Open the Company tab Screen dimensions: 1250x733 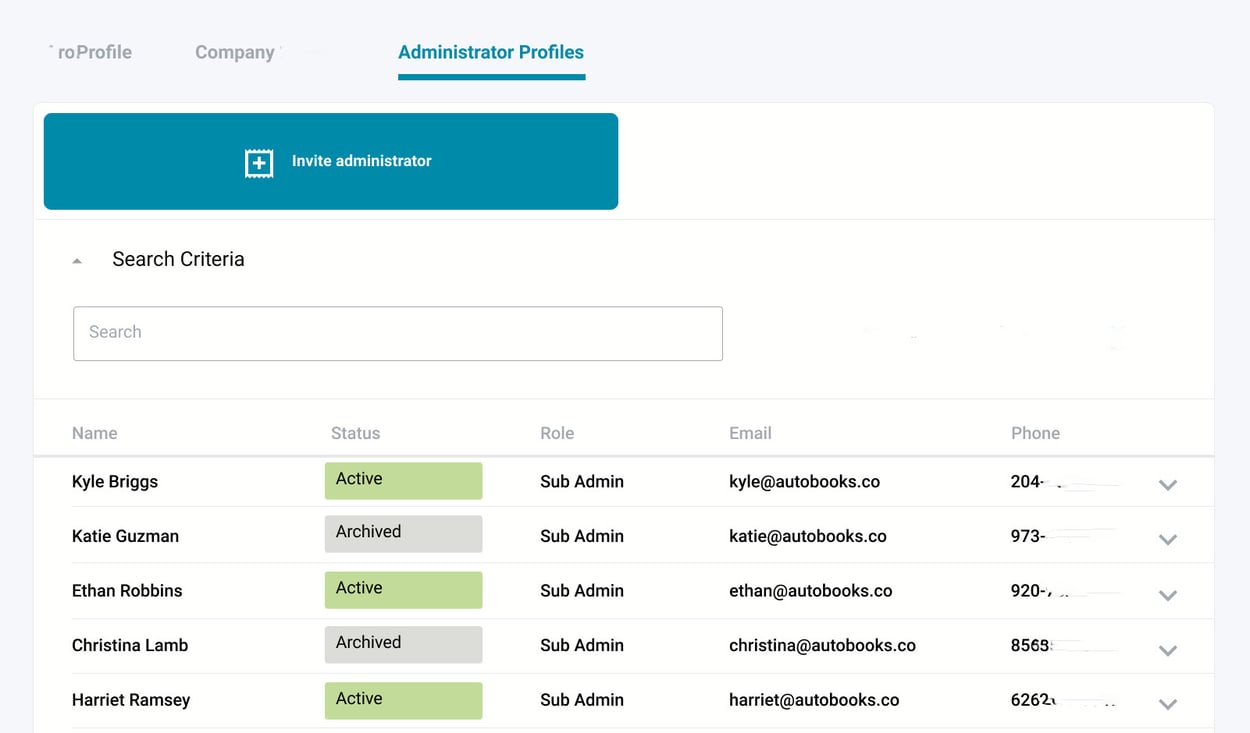click(234, 52)
